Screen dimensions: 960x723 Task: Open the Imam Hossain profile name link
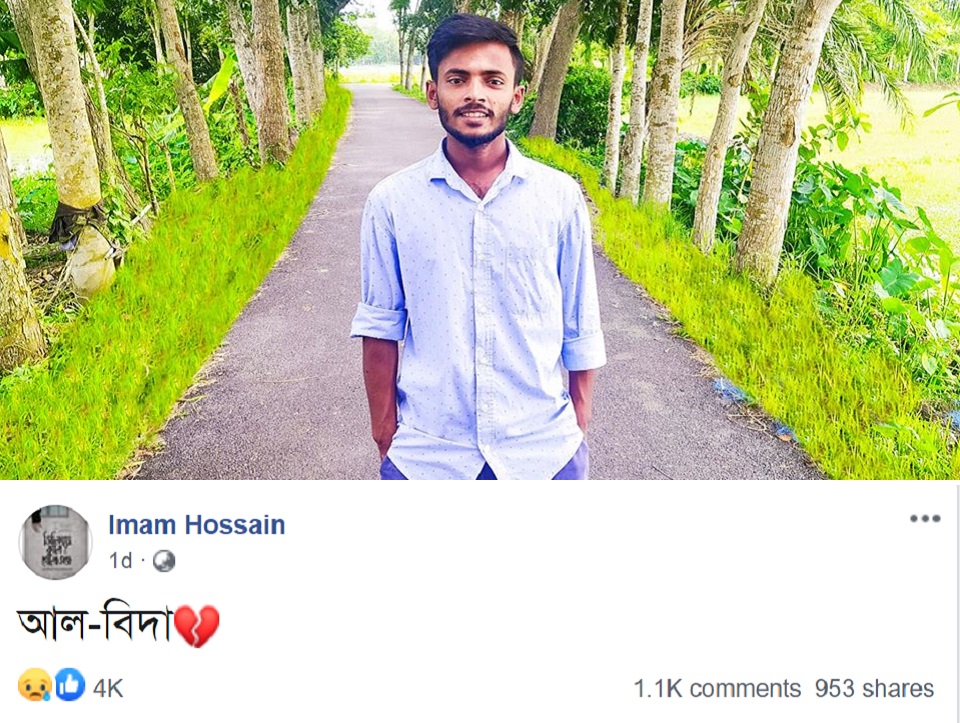click(197, 525)
